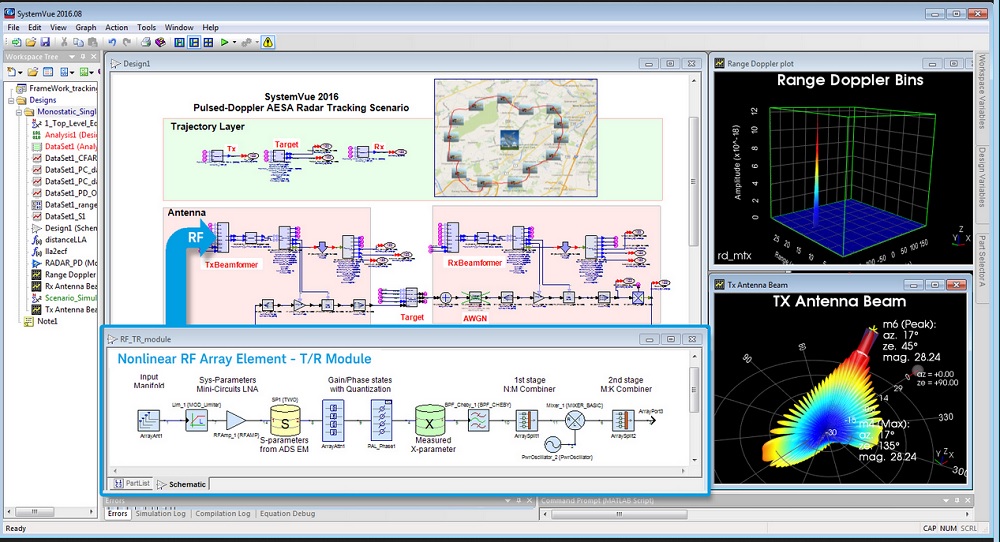Click RF_TR_module horizontal scrollbar track
This screenshot has width=1000, height=542.
pyautogui.click(x=399, y=471)
